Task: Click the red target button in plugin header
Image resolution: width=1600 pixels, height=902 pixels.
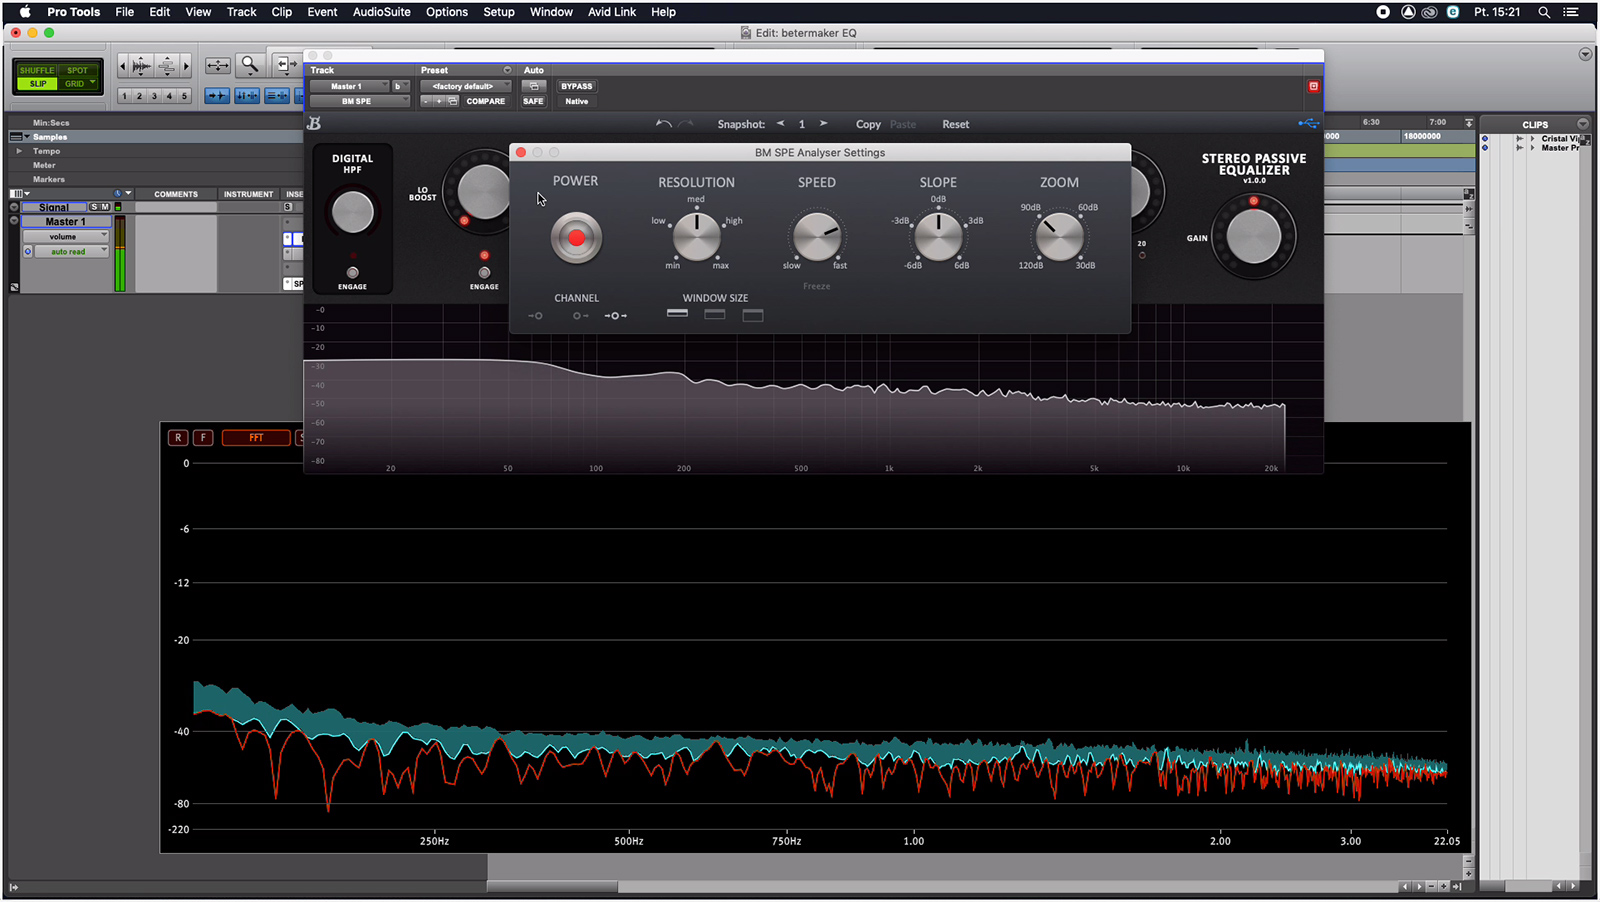Action: (x=1314, y=86)
